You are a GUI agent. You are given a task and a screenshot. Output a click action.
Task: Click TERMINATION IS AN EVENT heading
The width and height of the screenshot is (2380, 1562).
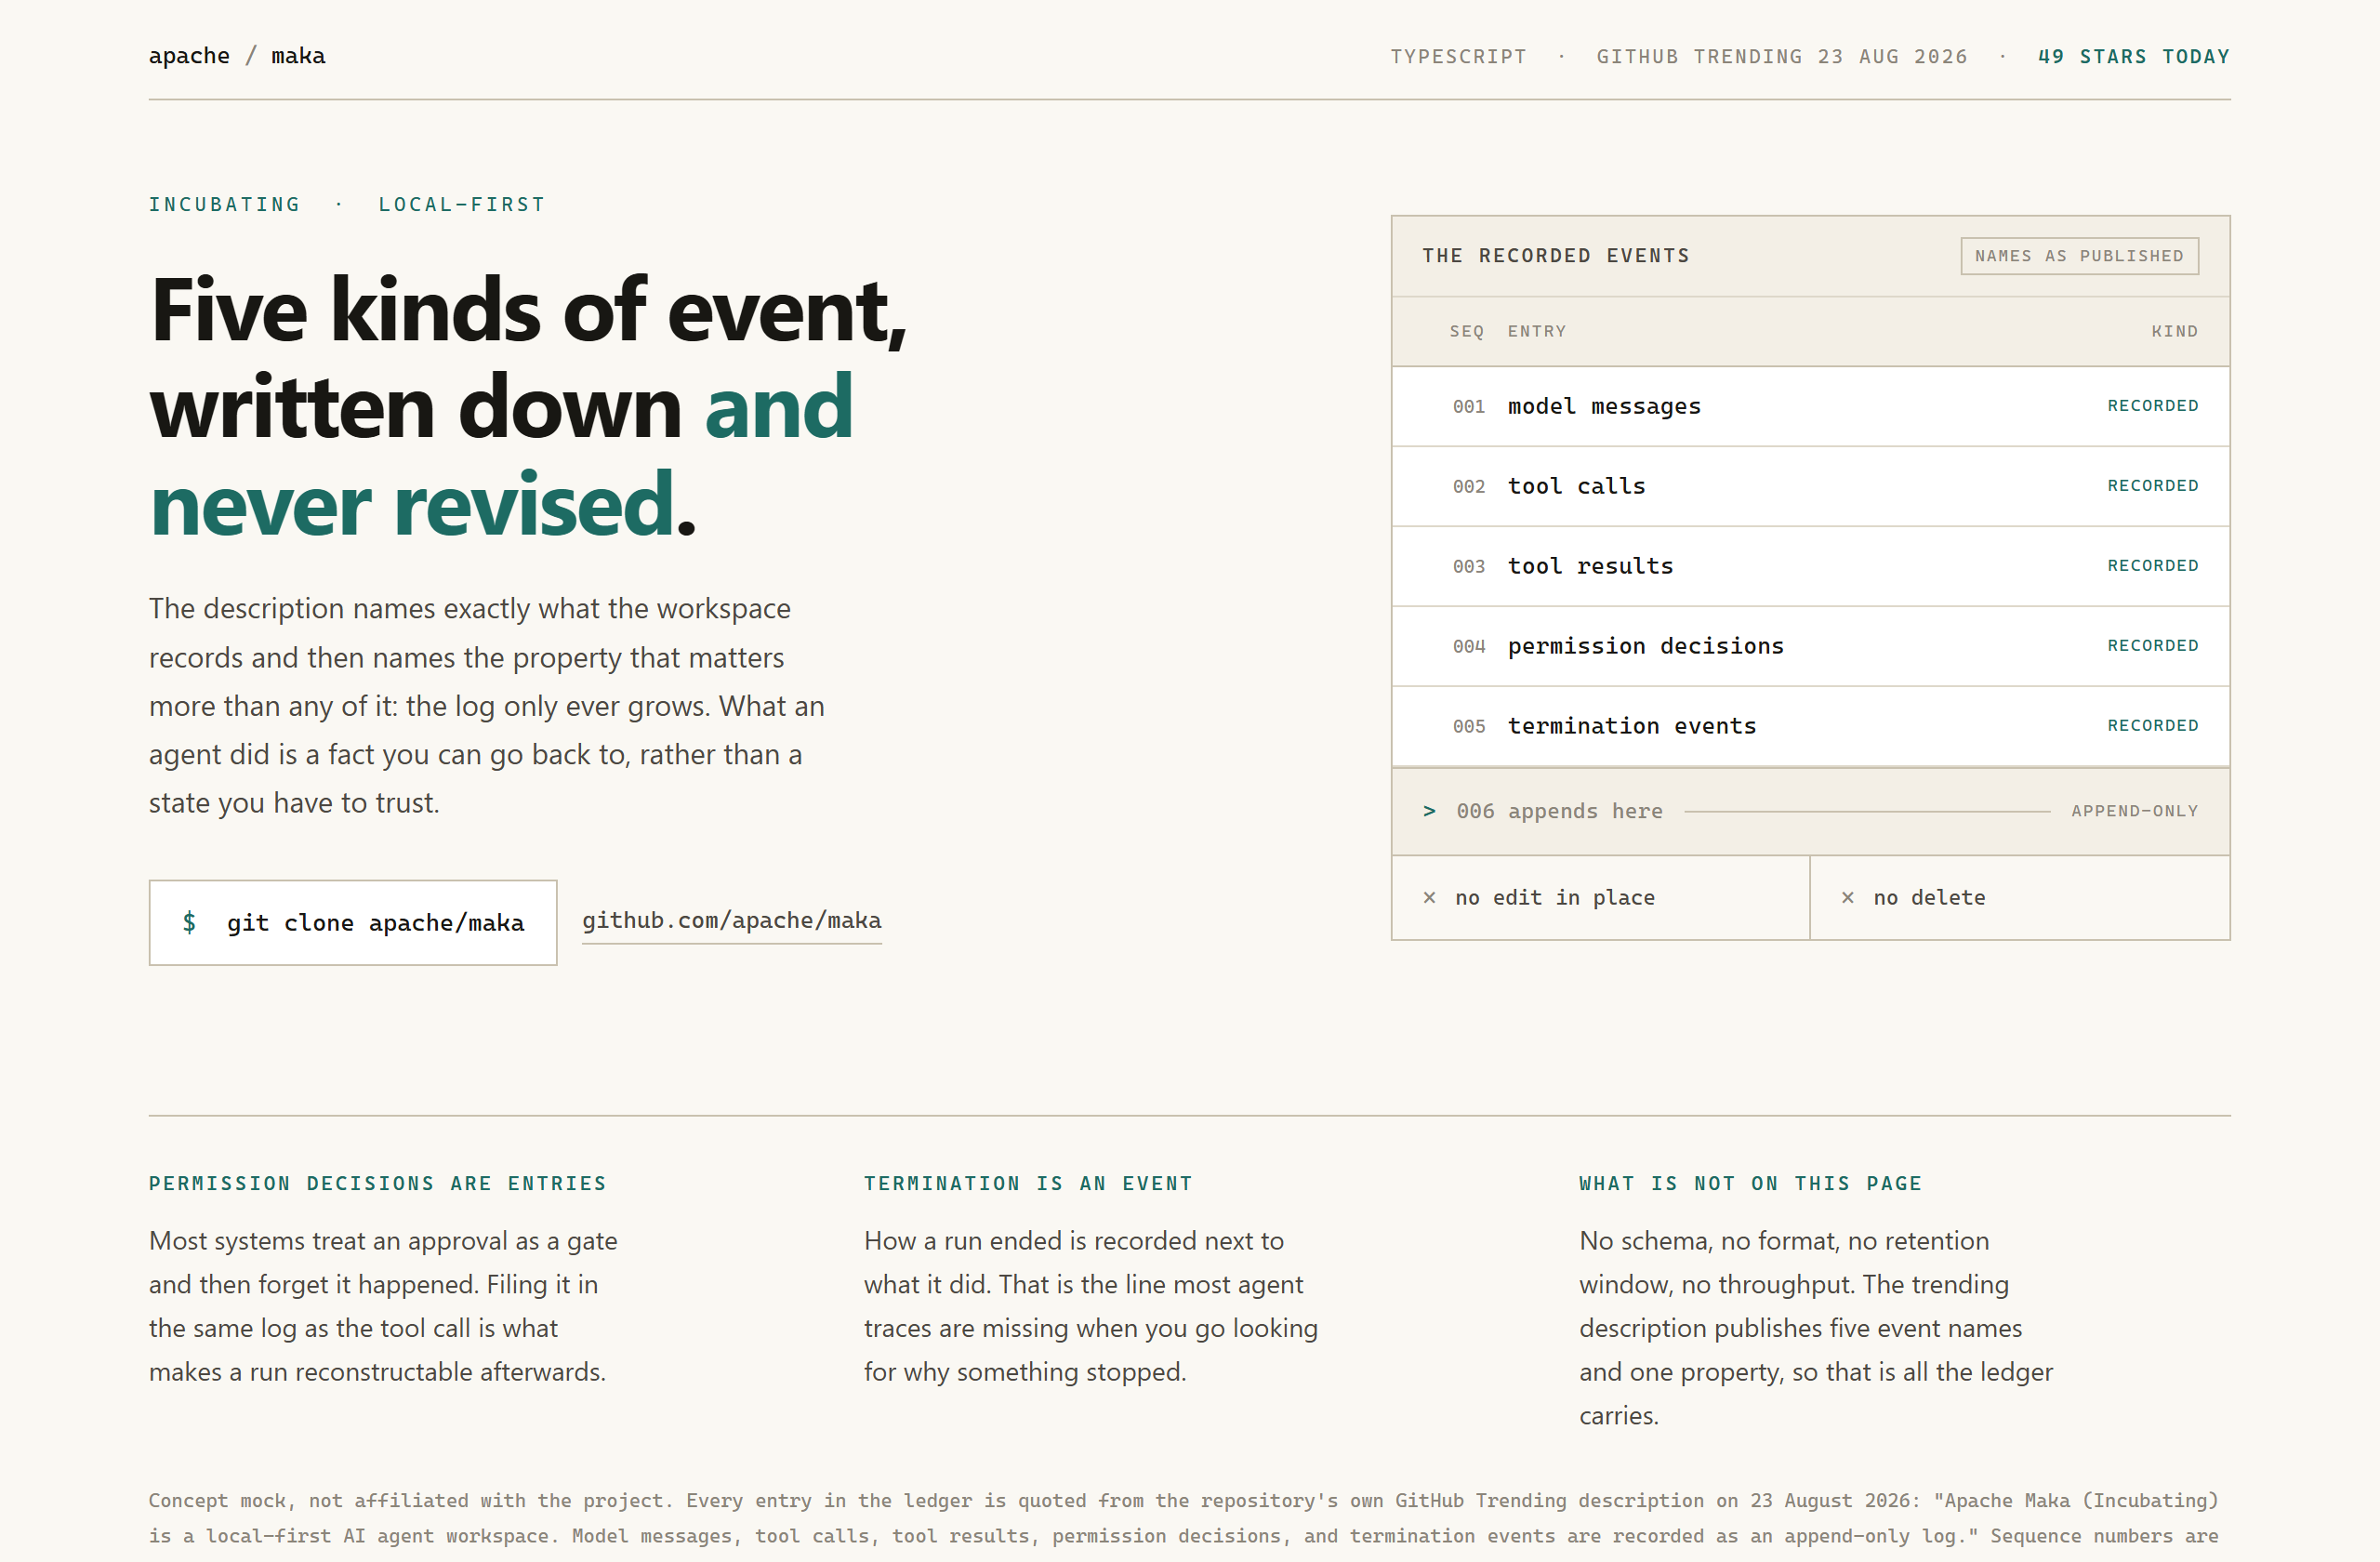click(x=1028, y=1184)
